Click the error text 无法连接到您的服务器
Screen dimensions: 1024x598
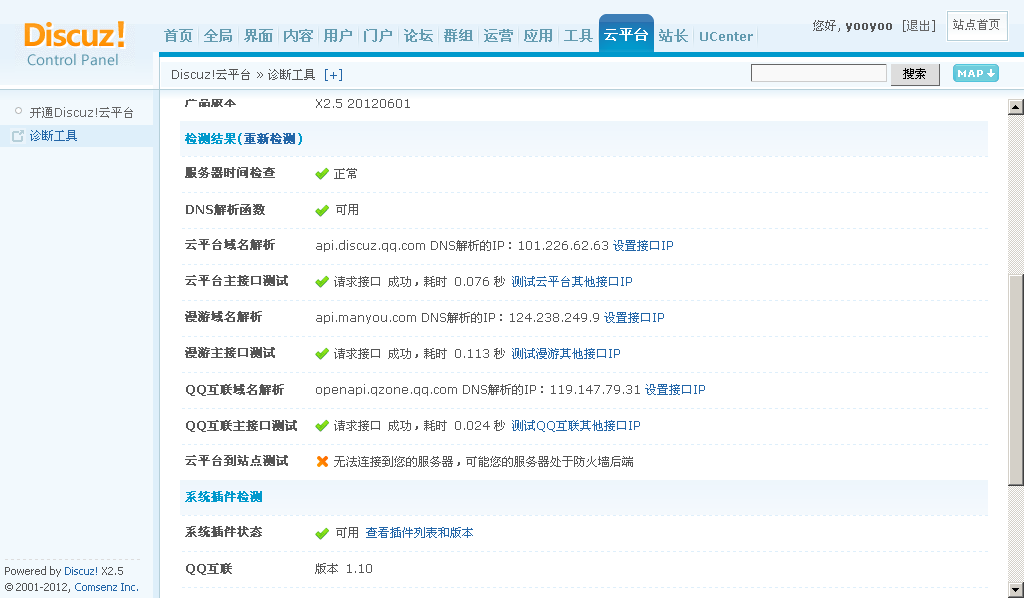tap(394, 462)
